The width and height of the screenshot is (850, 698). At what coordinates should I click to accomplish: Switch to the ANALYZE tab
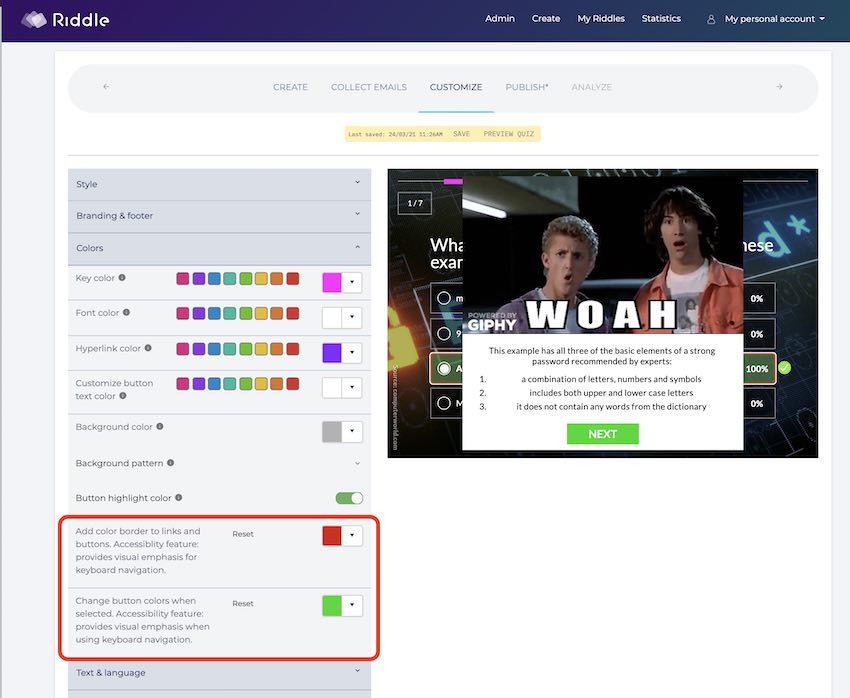591,87
